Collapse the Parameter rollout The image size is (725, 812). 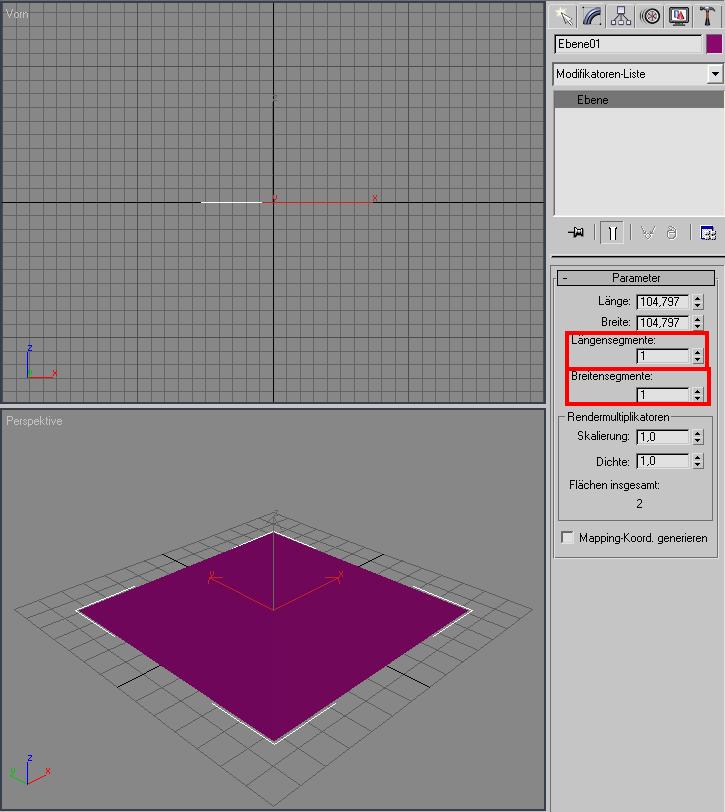click(x=636, y=278)
